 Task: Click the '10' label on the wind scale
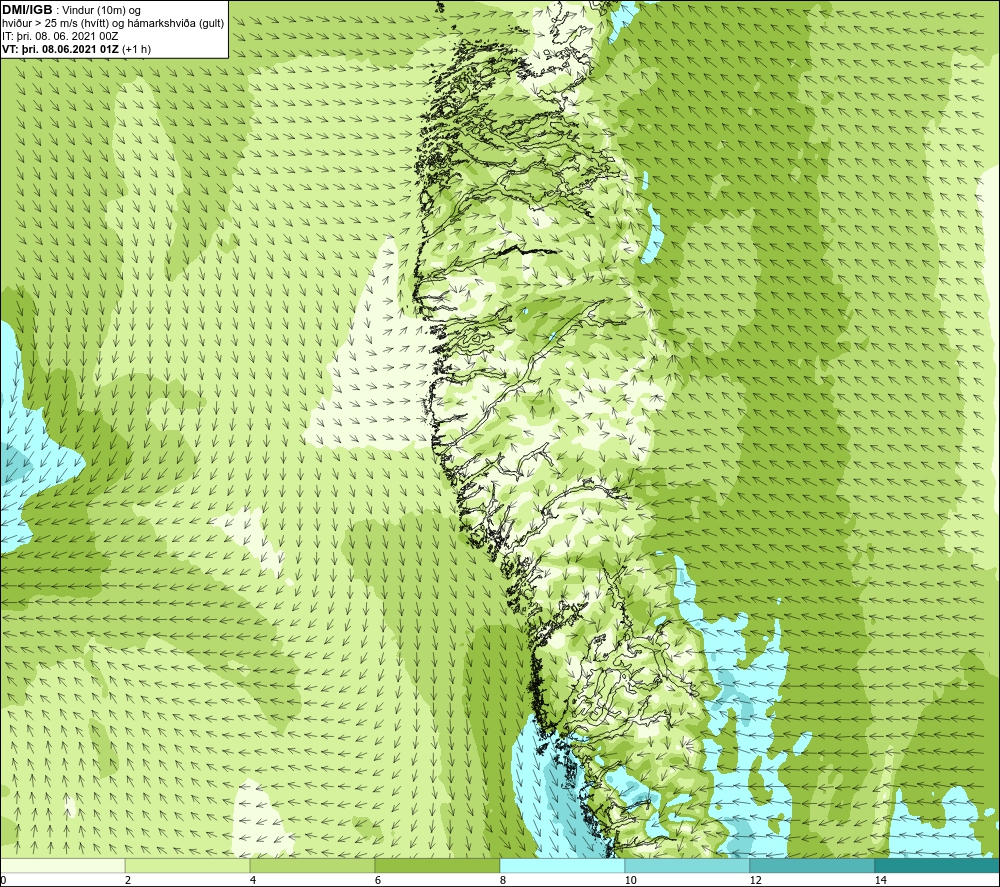coord(631,880)
